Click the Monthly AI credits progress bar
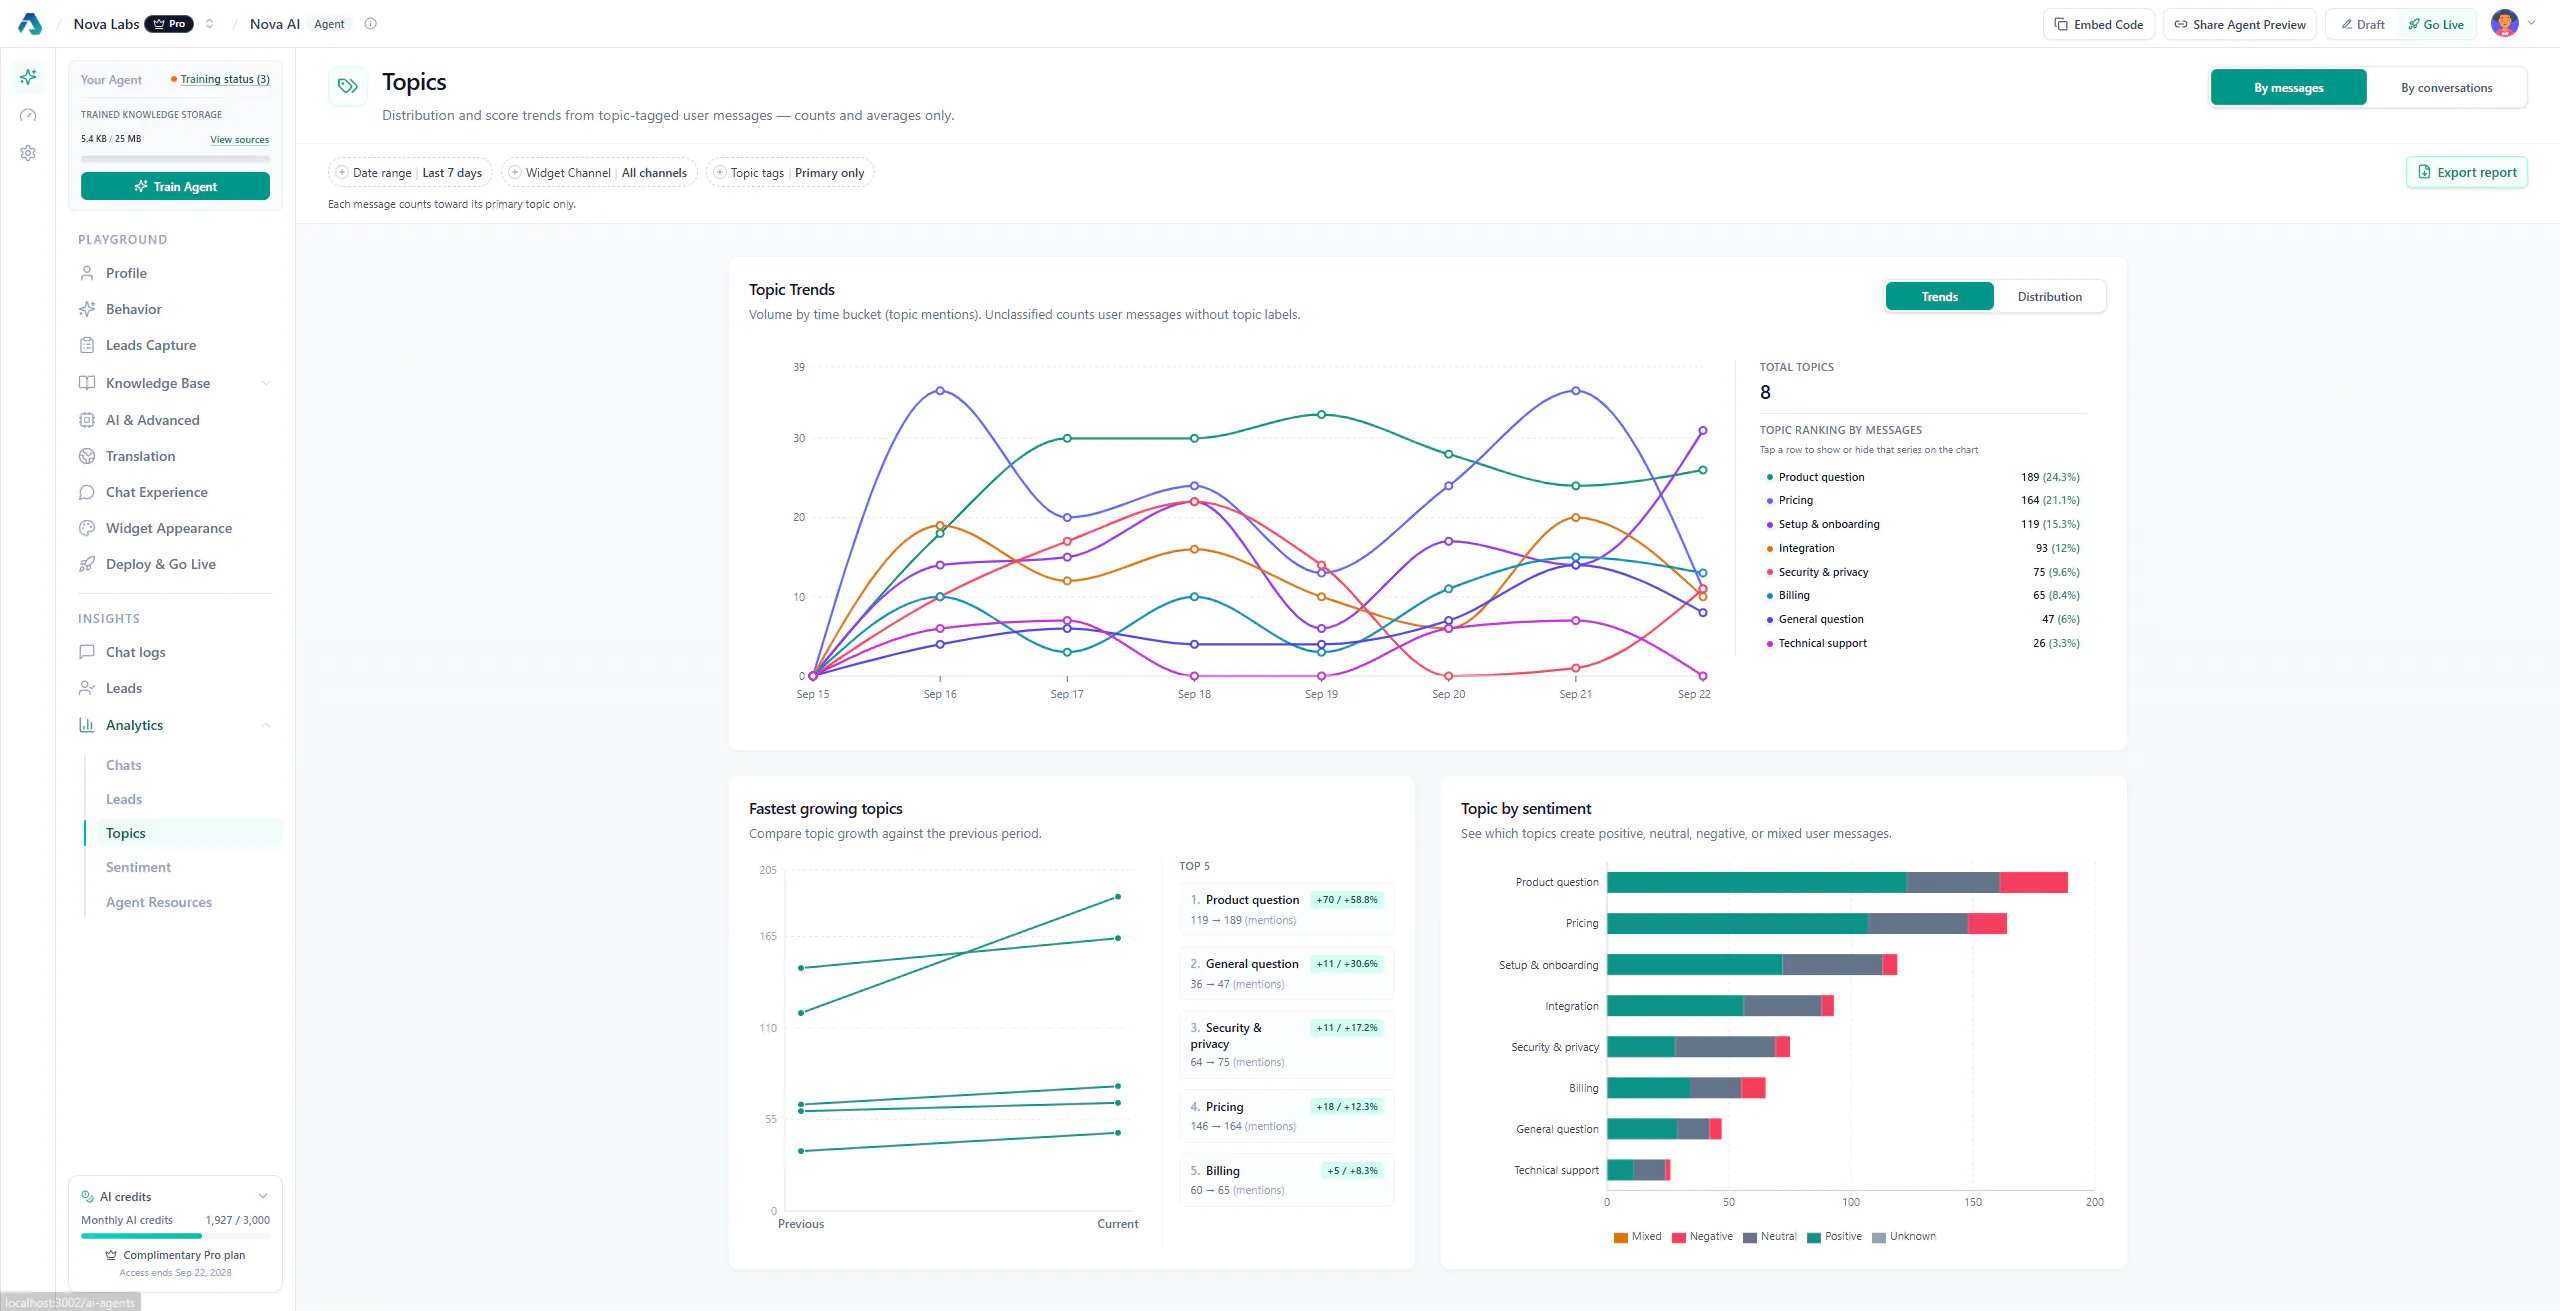Viewport: 2560px width, 1311px height. 175,1236
